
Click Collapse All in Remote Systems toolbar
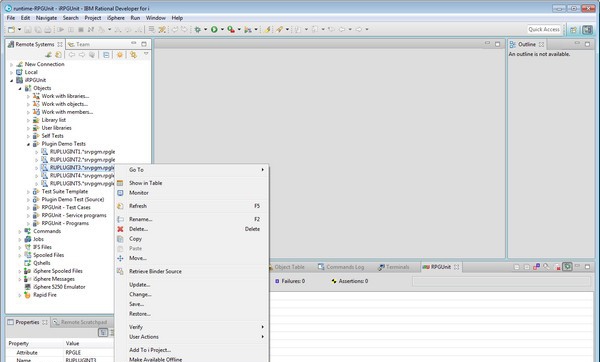pyautogui.click(x=106, y=55)
